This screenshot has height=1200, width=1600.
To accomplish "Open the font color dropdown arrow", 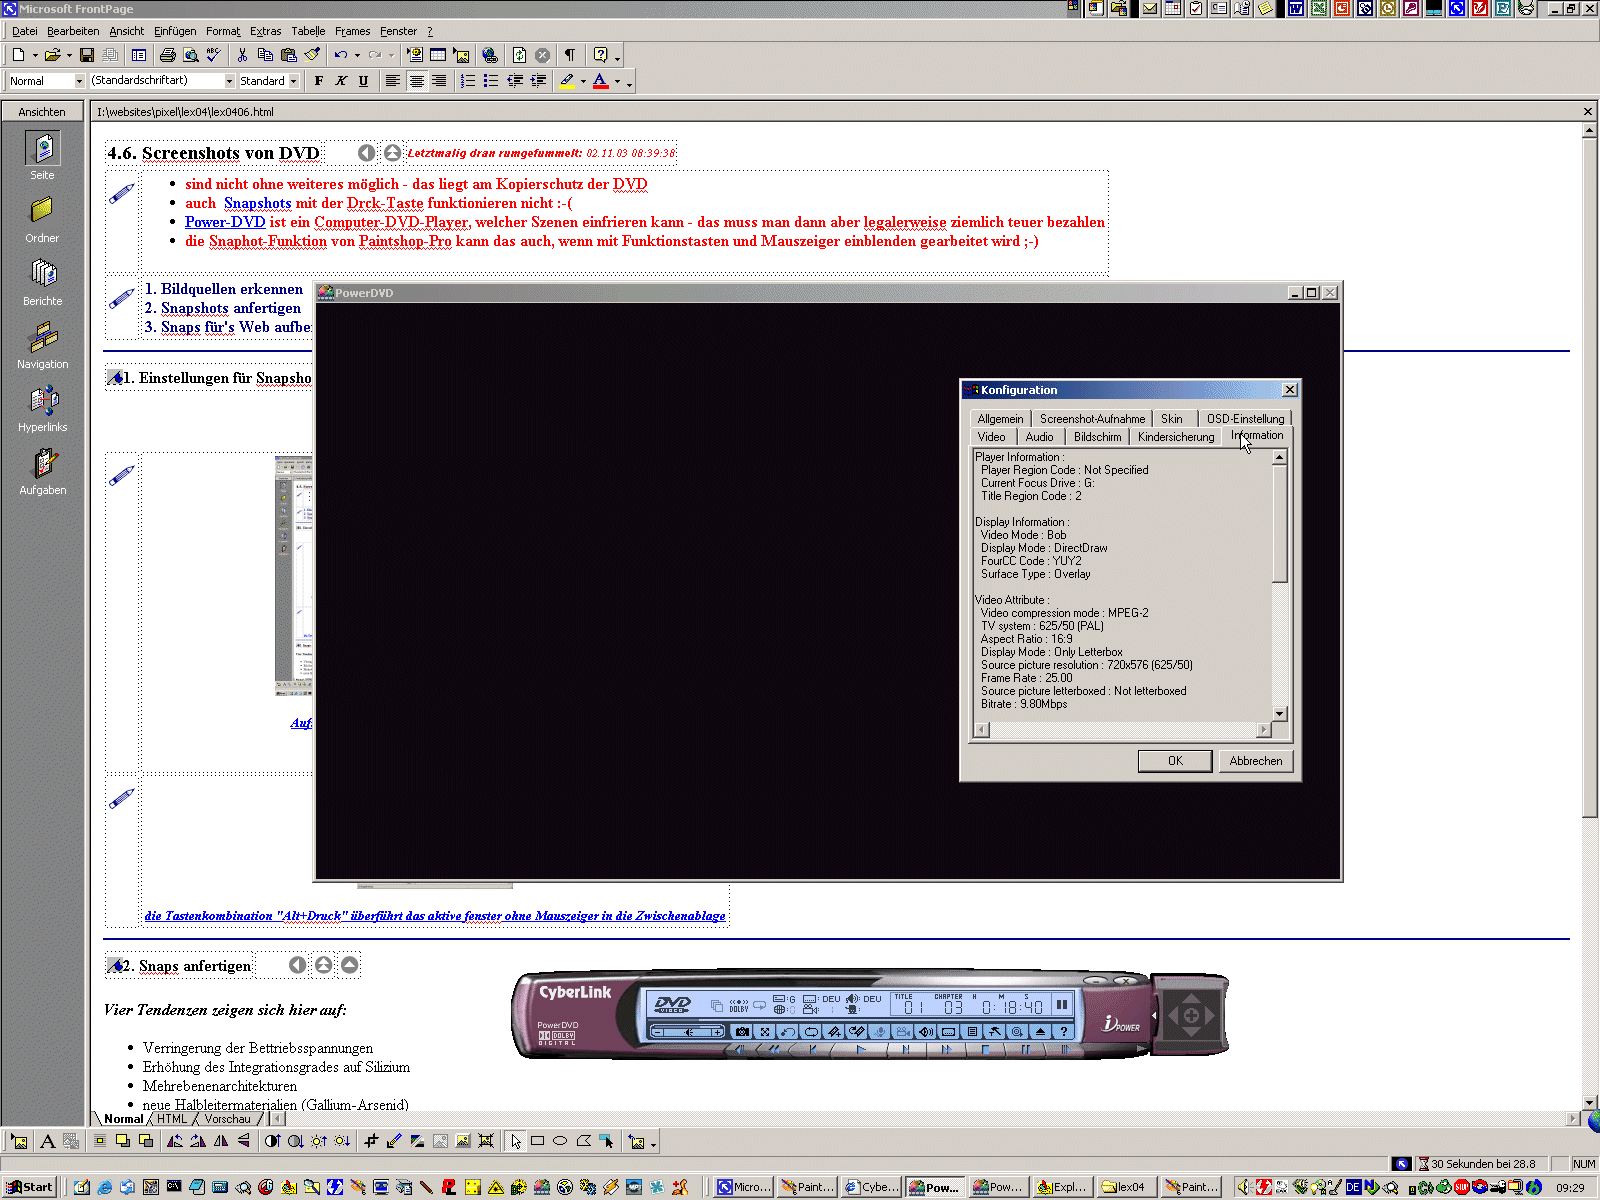I will [x=617, y=81].
